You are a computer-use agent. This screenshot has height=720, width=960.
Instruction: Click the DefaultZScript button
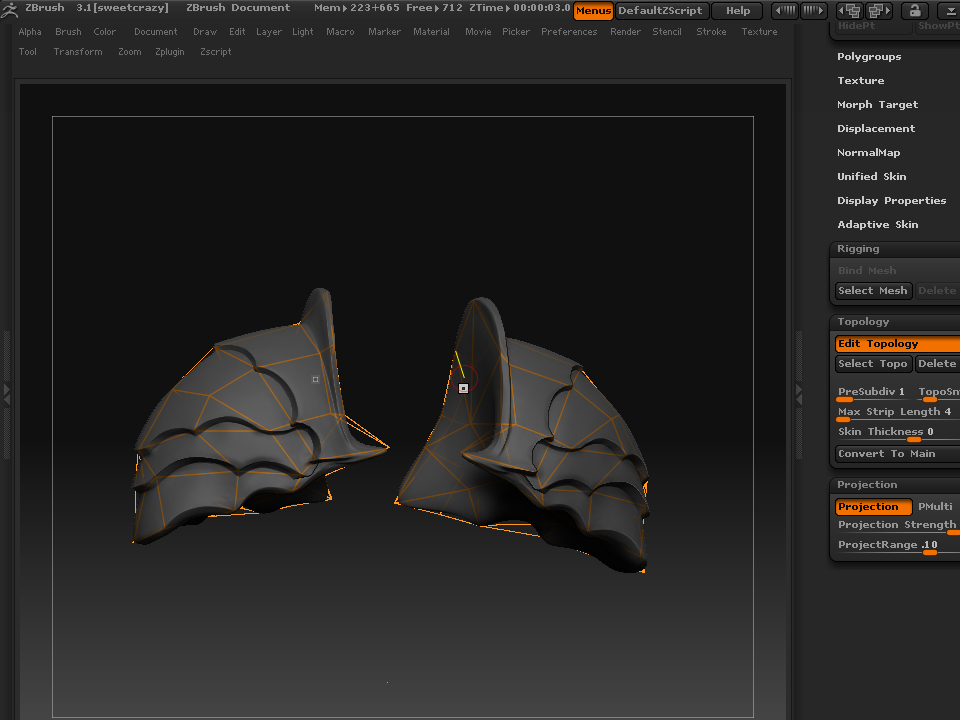662,10
